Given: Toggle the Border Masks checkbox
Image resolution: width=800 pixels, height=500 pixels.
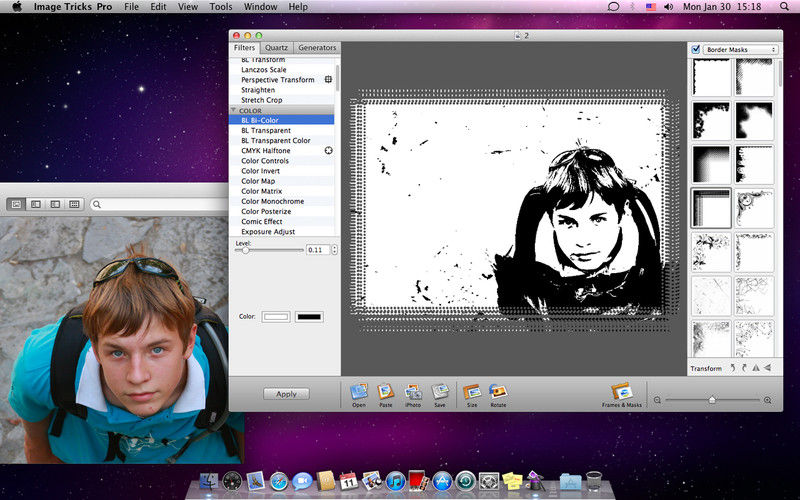Looking at the screenshot, I should [696, 49].
